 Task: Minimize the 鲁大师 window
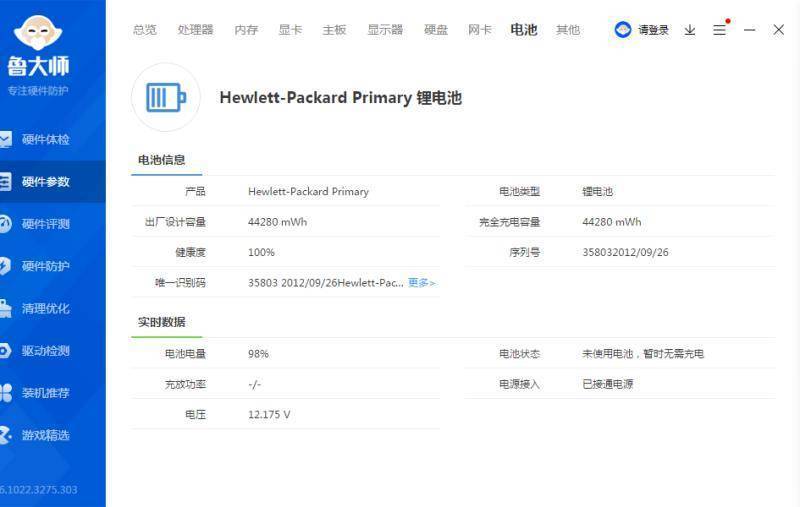[x=749, y=30]
